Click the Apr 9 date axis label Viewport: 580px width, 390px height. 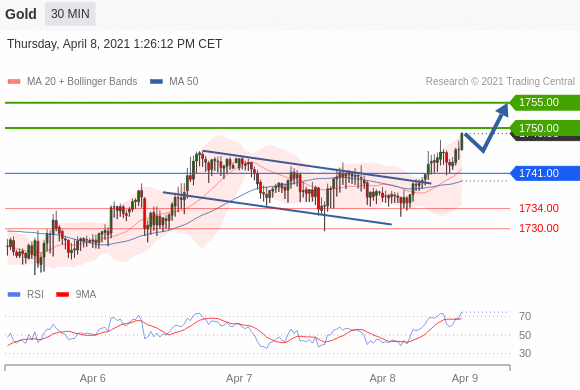[x=465, y=379]
